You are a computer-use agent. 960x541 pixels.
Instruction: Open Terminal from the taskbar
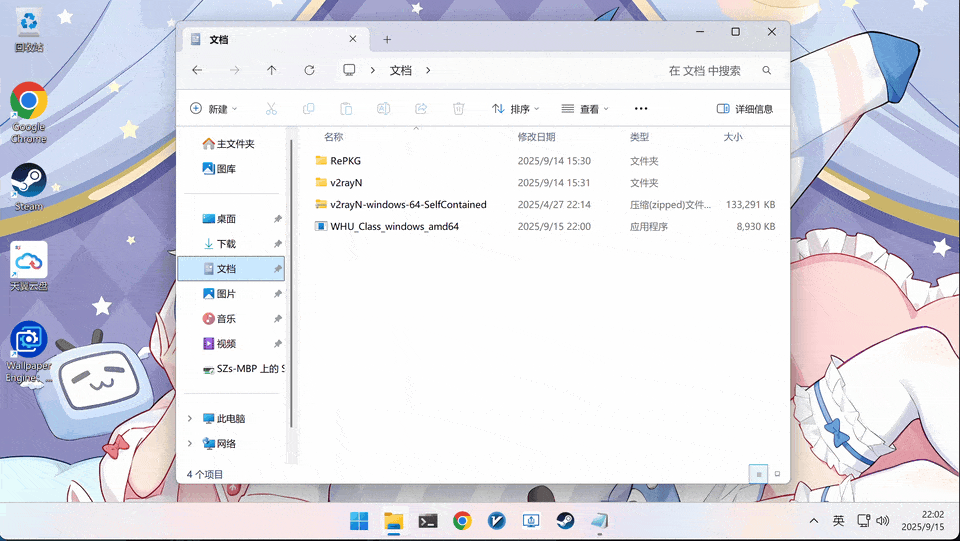pos(427,521)
